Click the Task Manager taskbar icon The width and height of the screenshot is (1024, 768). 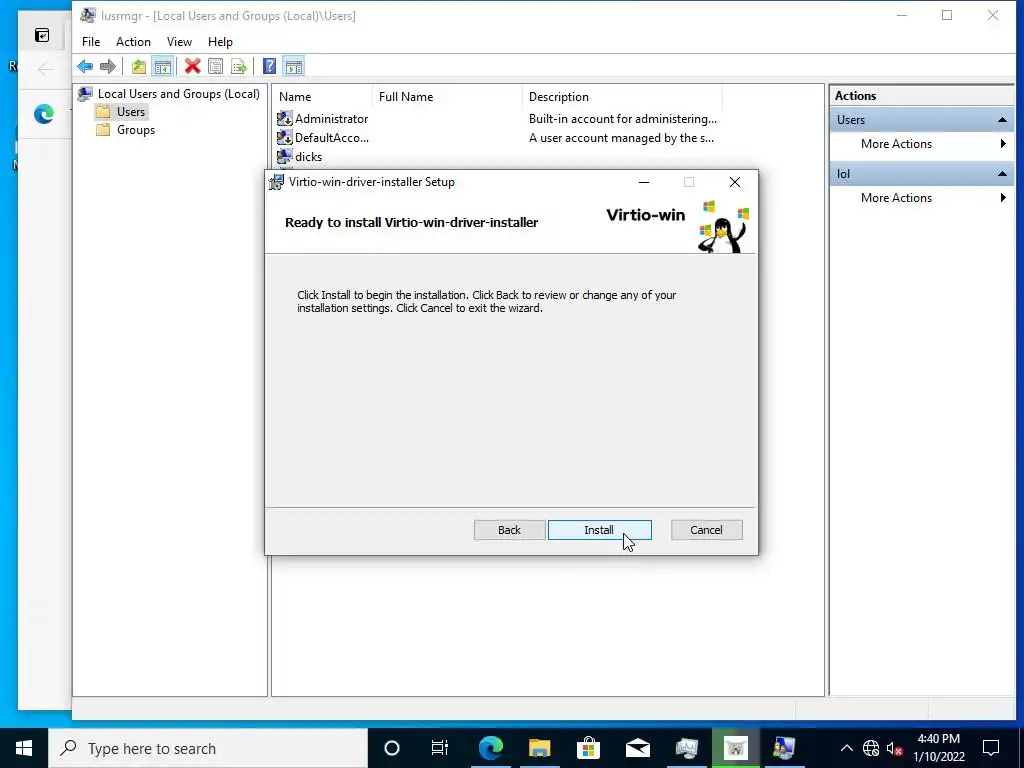686,748
